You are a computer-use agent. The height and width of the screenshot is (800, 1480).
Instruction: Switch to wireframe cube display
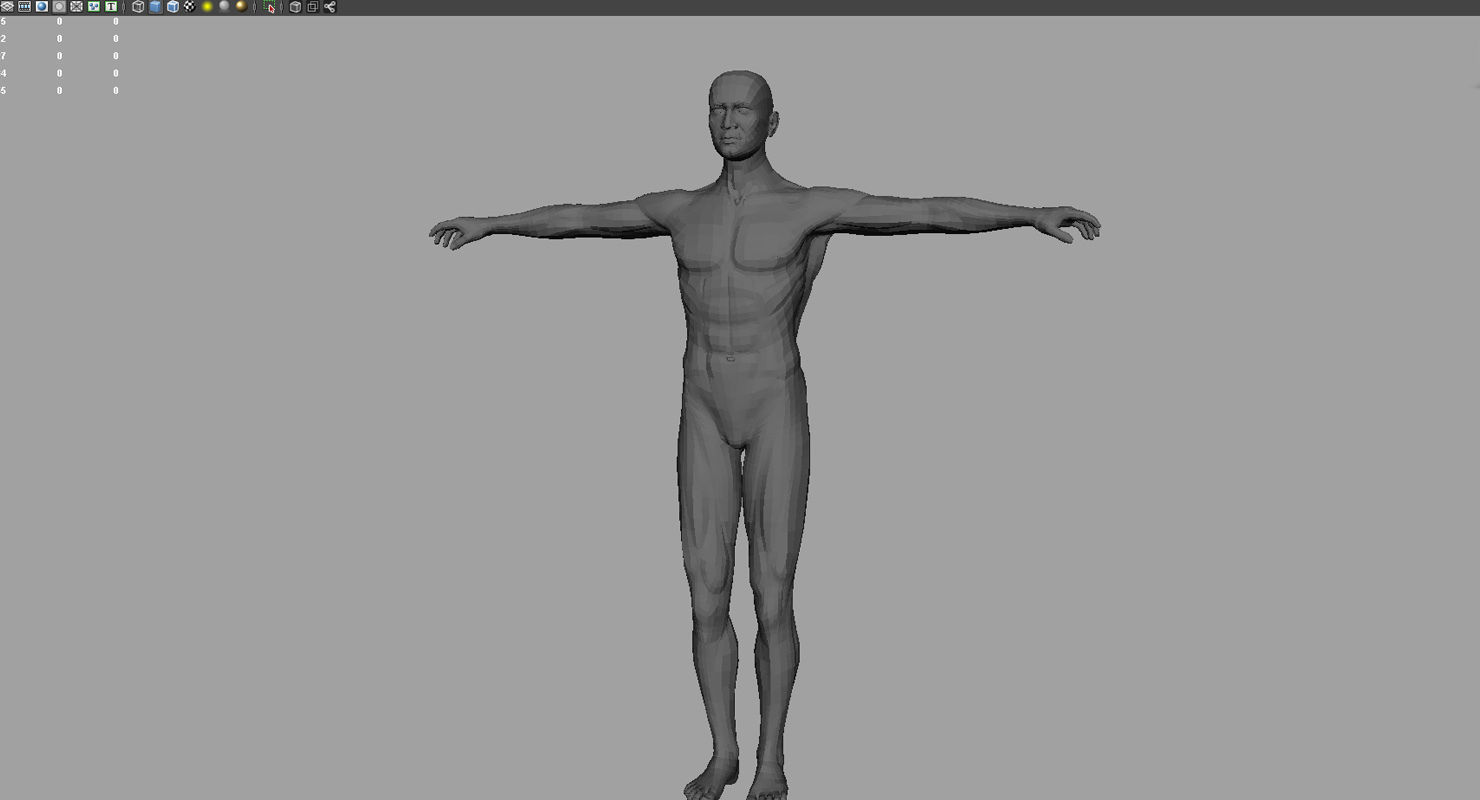click(x=138, y=7)
